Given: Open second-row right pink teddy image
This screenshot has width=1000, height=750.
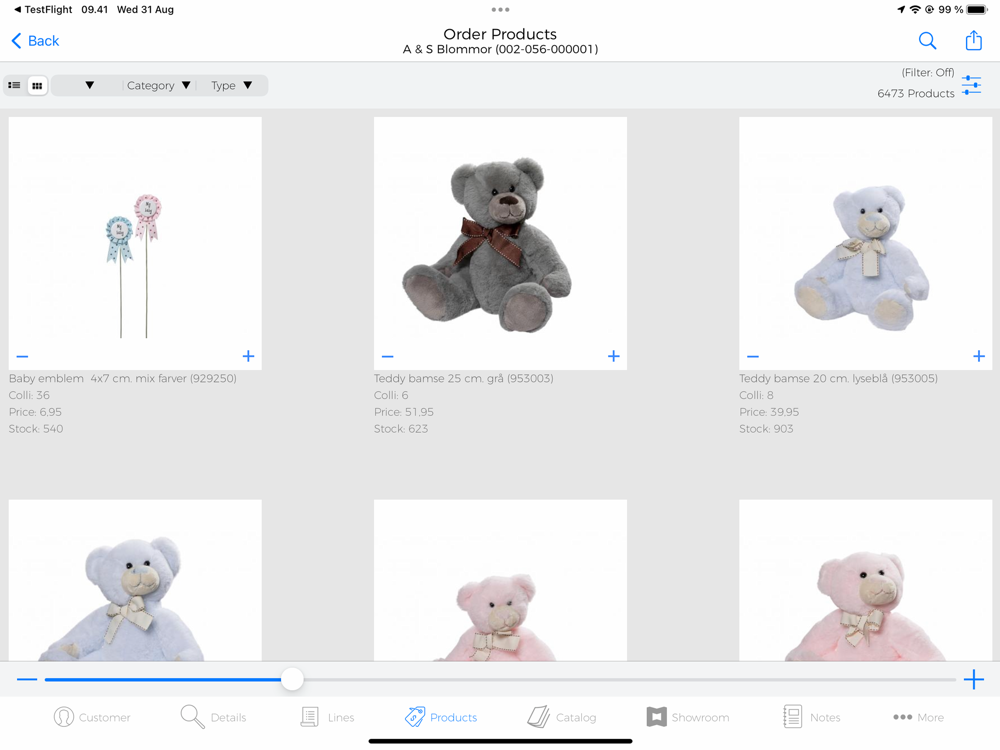Looking at the screenshot, I should pos(865,580).
